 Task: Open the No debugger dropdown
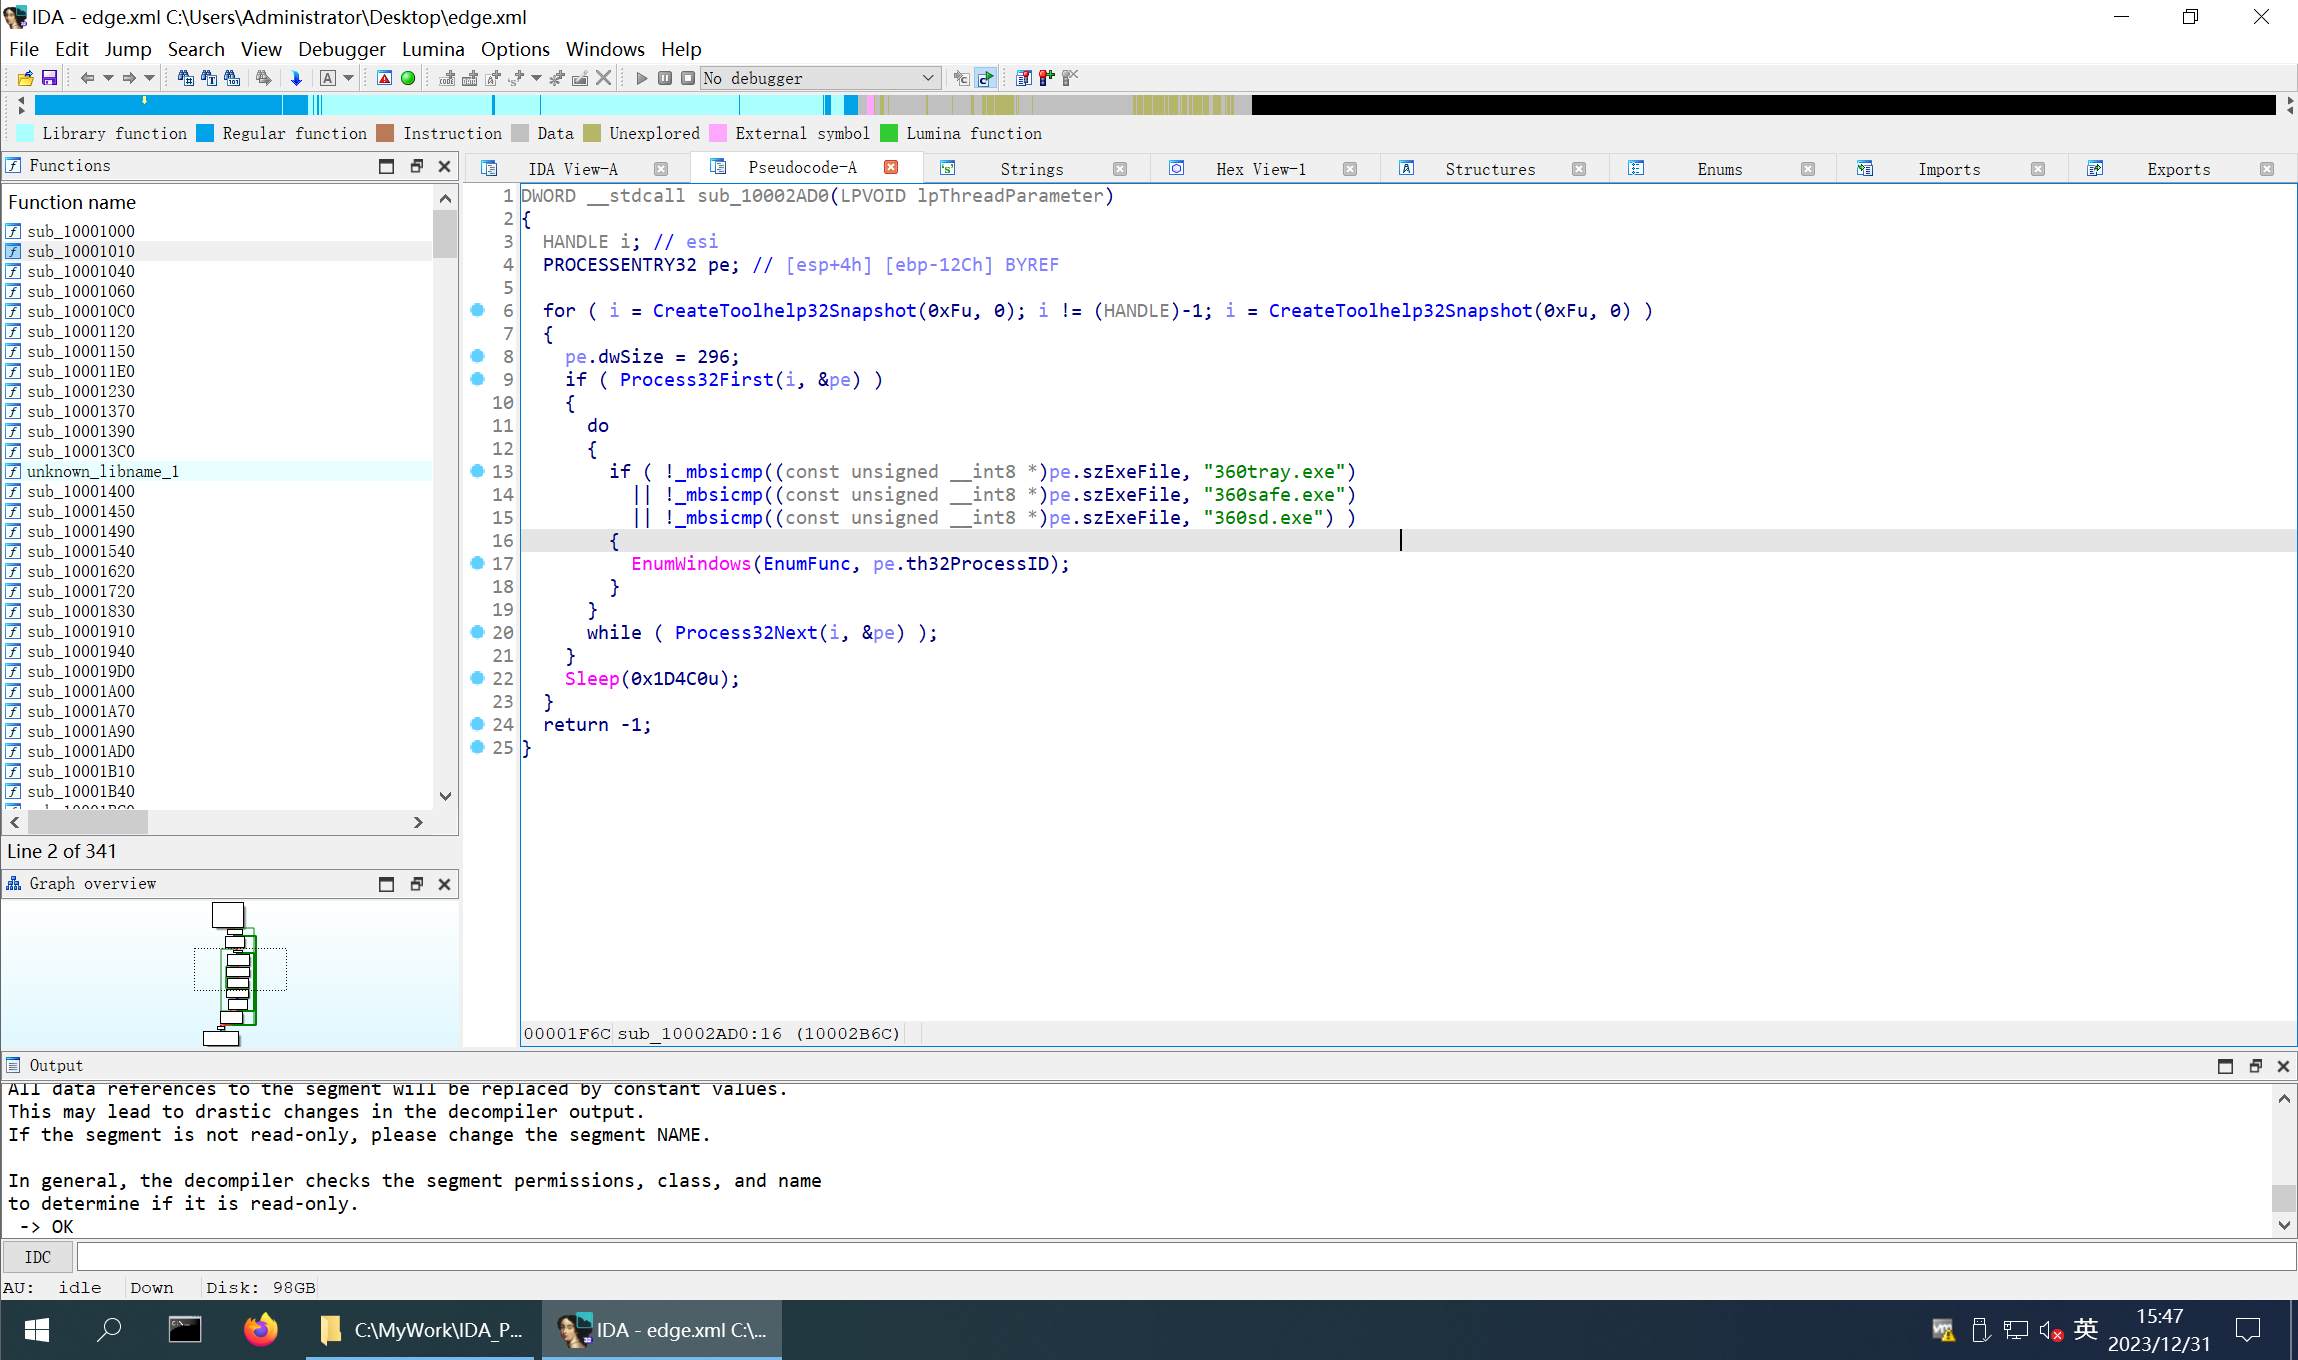pos(927,78)
